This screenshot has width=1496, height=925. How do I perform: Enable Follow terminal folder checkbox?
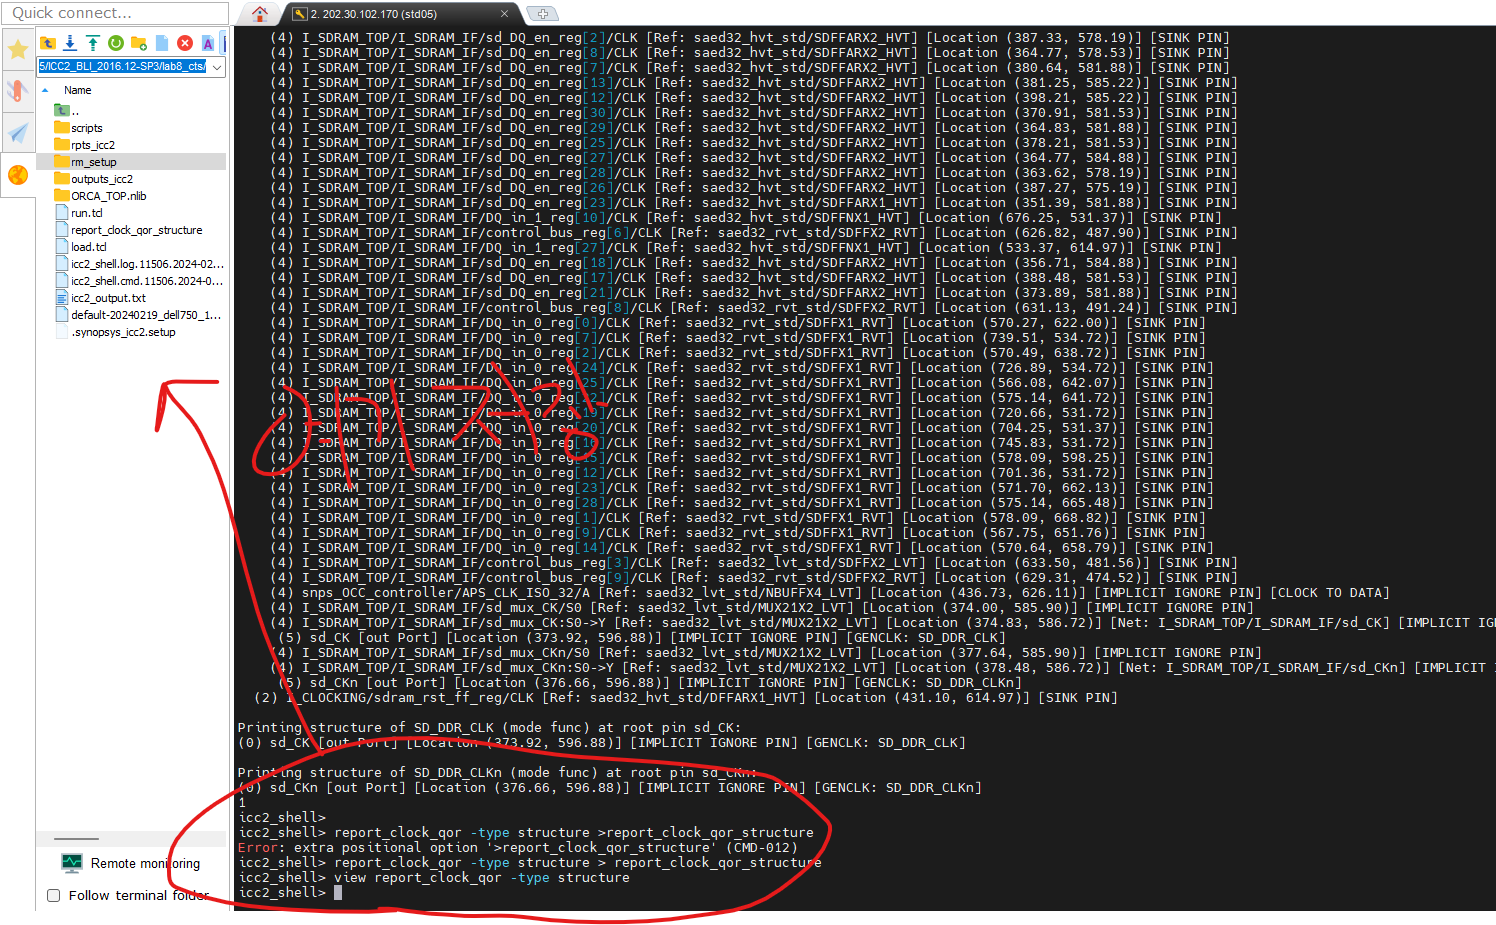54,896
